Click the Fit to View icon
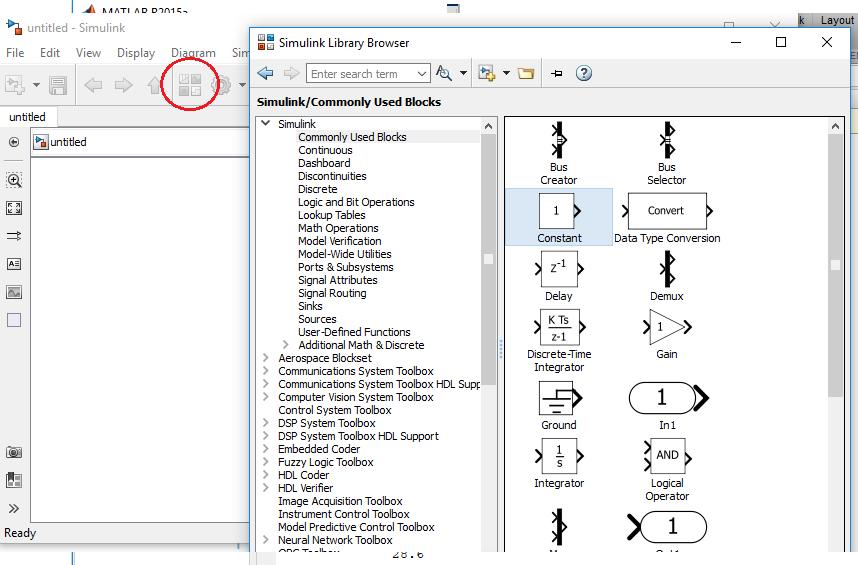 point(14,208)
